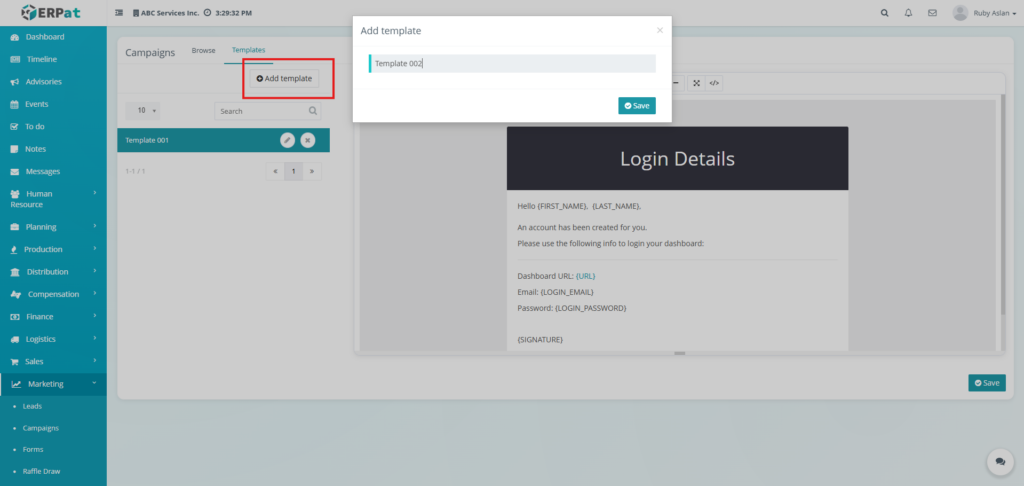Click the Login Details header in template

(x=677, y=159)
